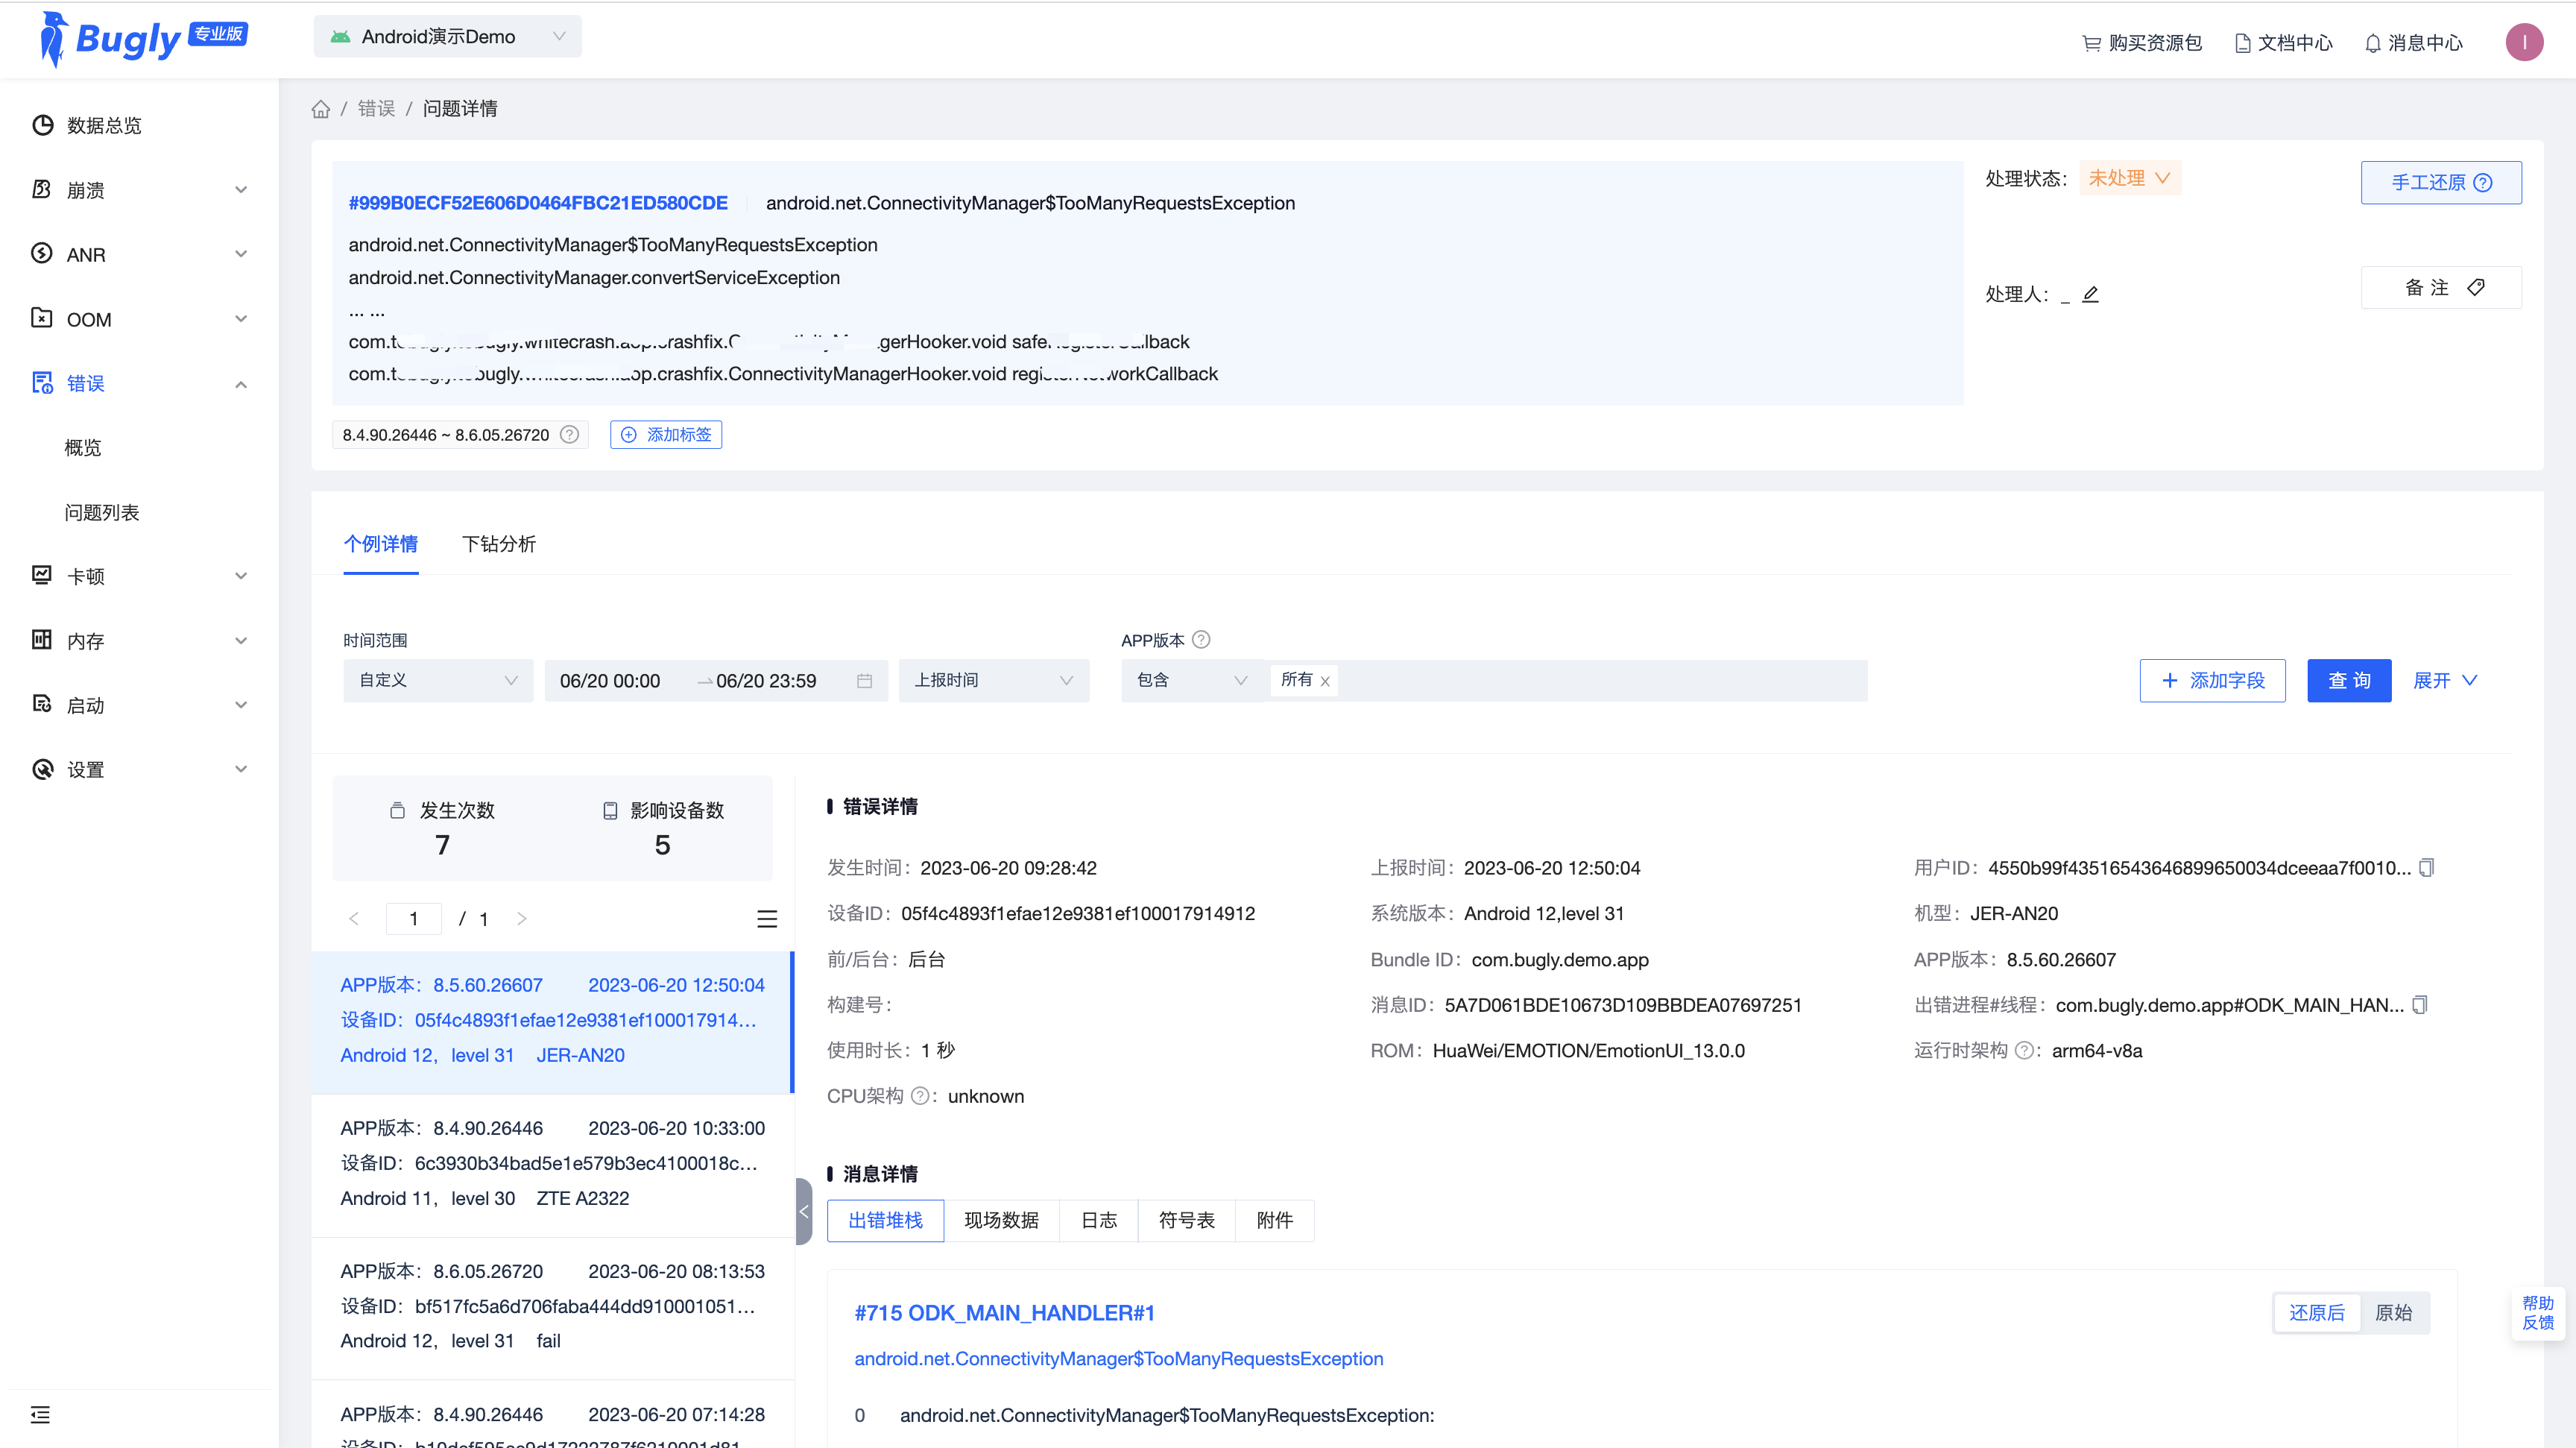Expand the 设置 sidebar menu
The image size is (2576, 1448).
click(139, 769)
